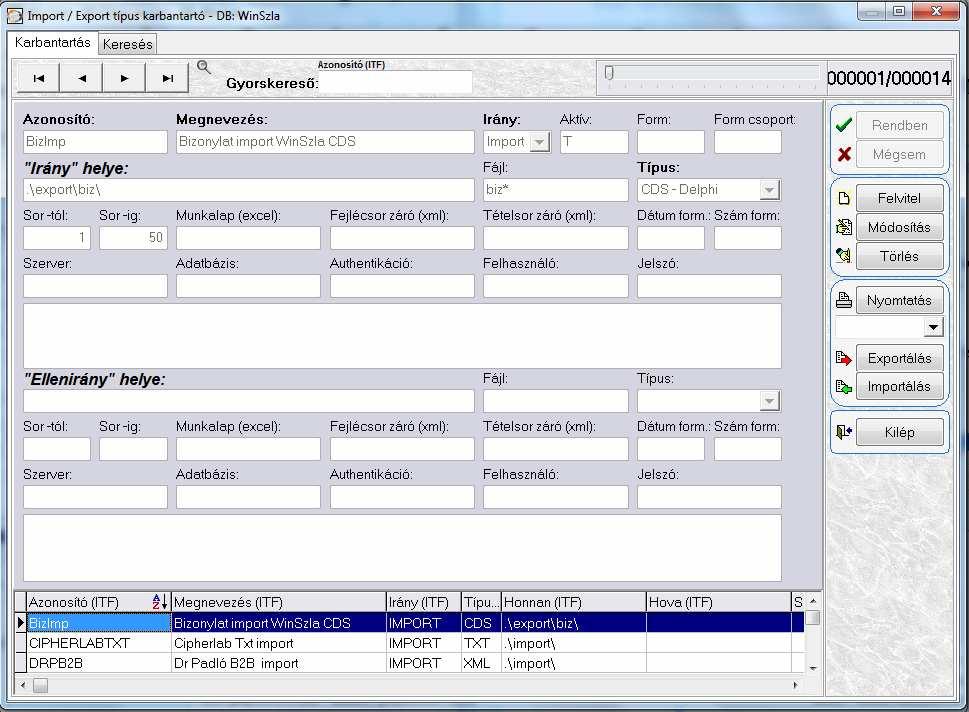969x712 pixels.
Task: Click the application icon in title bar
Action: coord(15,15)
